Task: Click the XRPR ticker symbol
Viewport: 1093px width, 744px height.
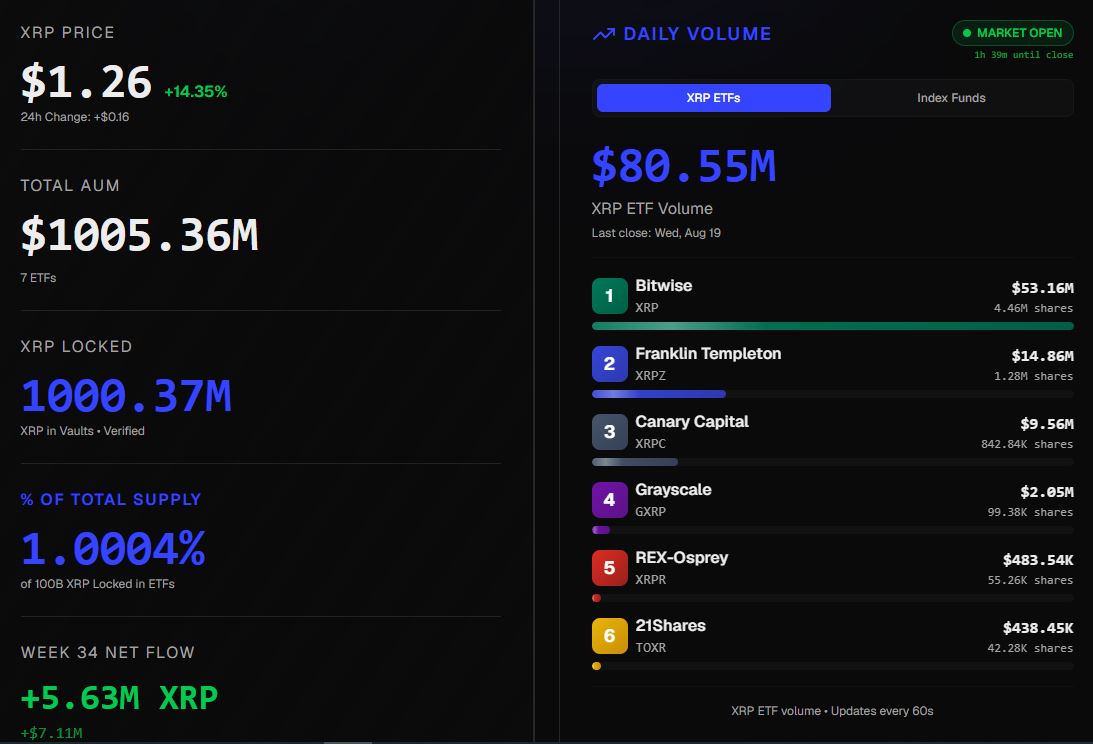Action: point(650,579)
